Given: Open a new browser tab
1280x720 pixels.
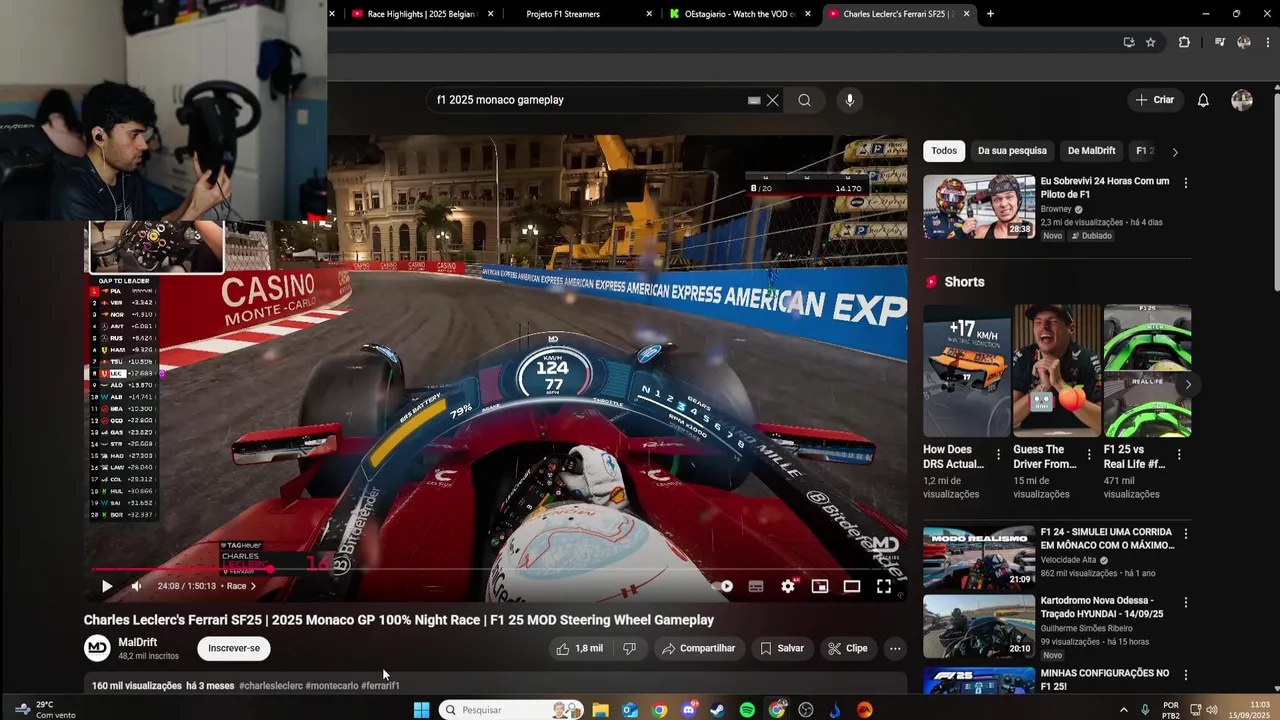Looking at the screenshot, I should pos(990,14).
